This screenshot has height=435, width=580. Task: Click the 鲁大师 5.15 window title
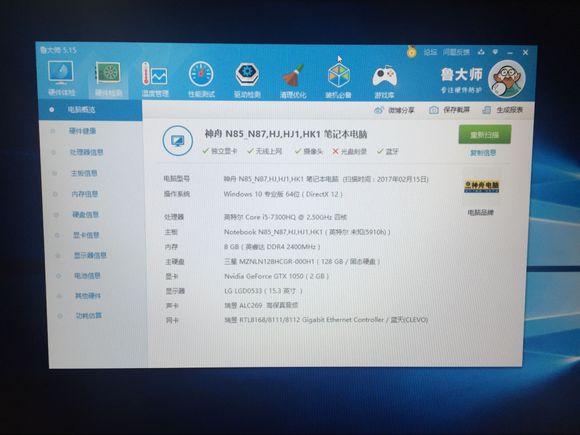pyautogui.click(x=58, y=50)
